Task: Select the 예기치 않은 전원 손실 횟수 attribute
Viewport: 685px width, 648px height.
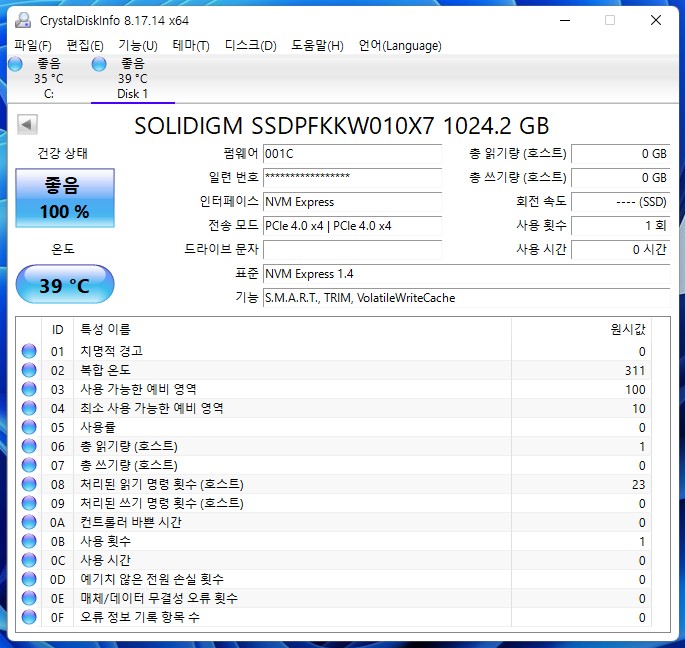Action: coord(152,579)
